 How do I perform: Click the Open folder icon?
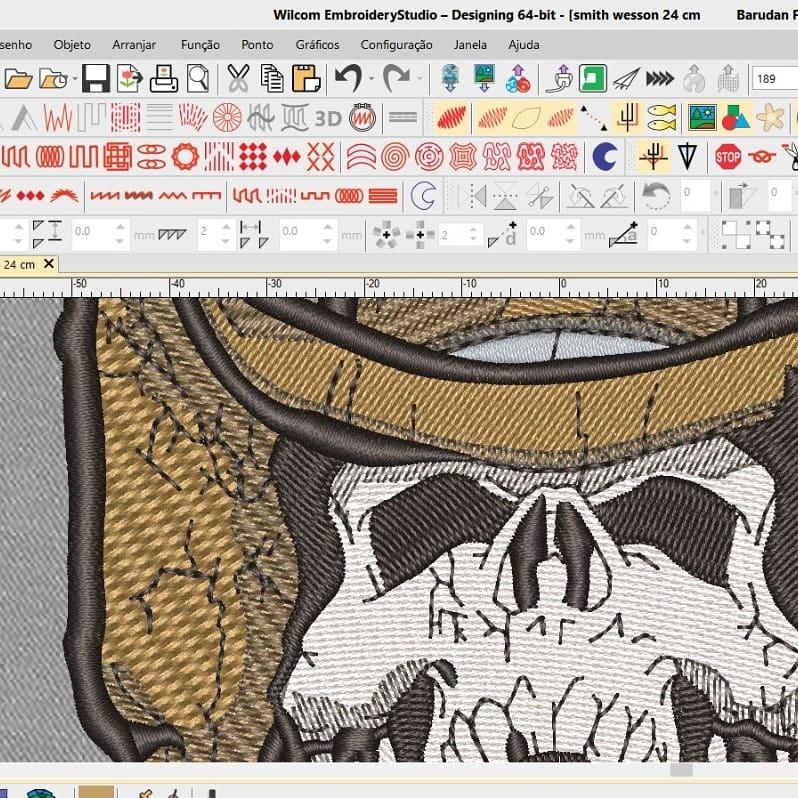point(18,79)
